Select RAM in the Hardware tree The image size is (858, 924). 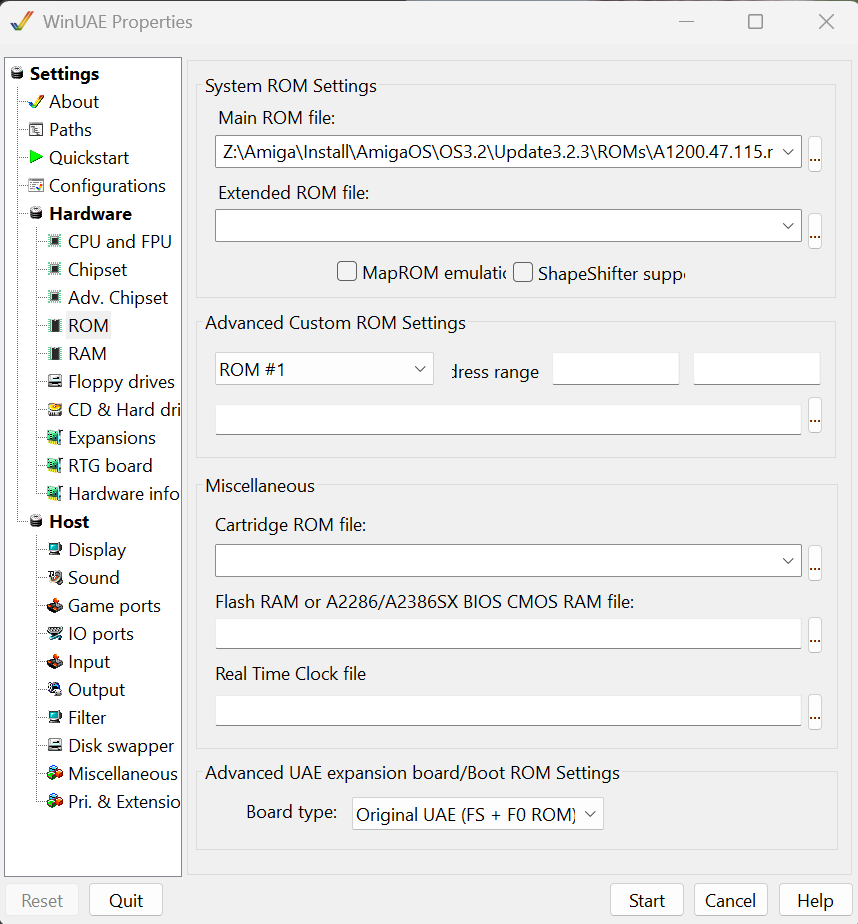click(x=87, y=353)
